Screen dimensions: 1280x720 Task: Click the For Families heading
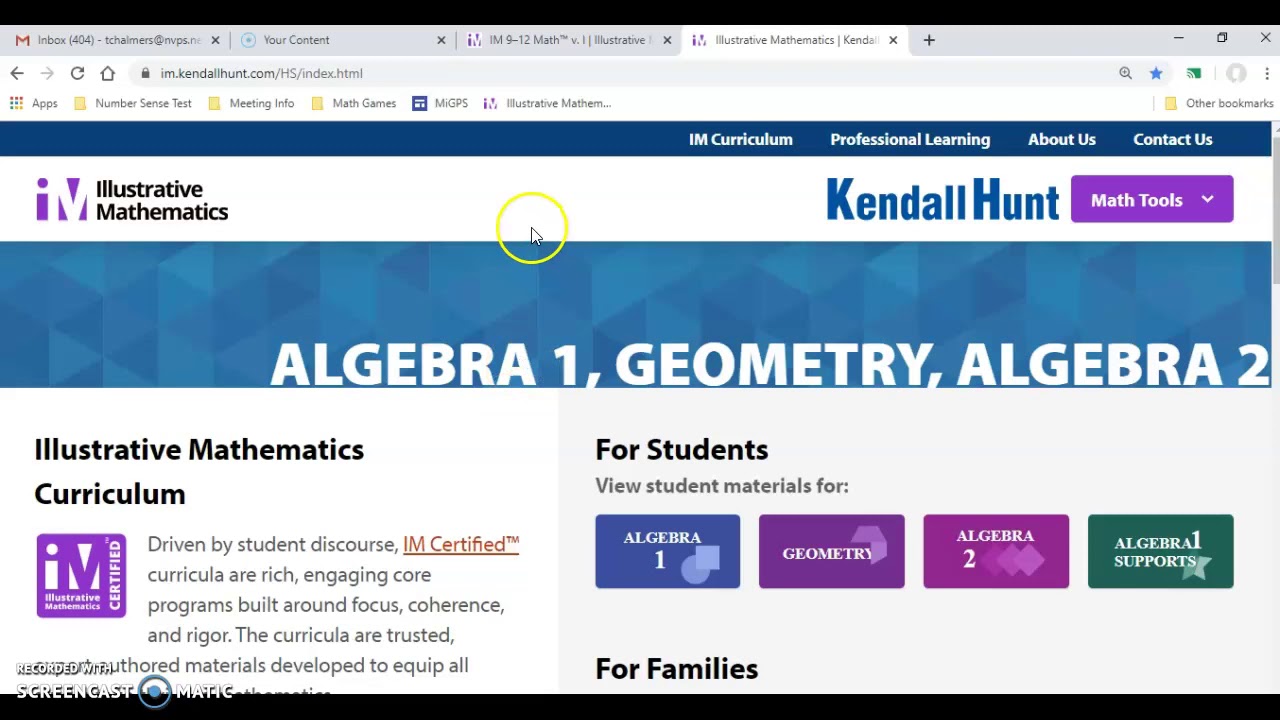(677, 668)
